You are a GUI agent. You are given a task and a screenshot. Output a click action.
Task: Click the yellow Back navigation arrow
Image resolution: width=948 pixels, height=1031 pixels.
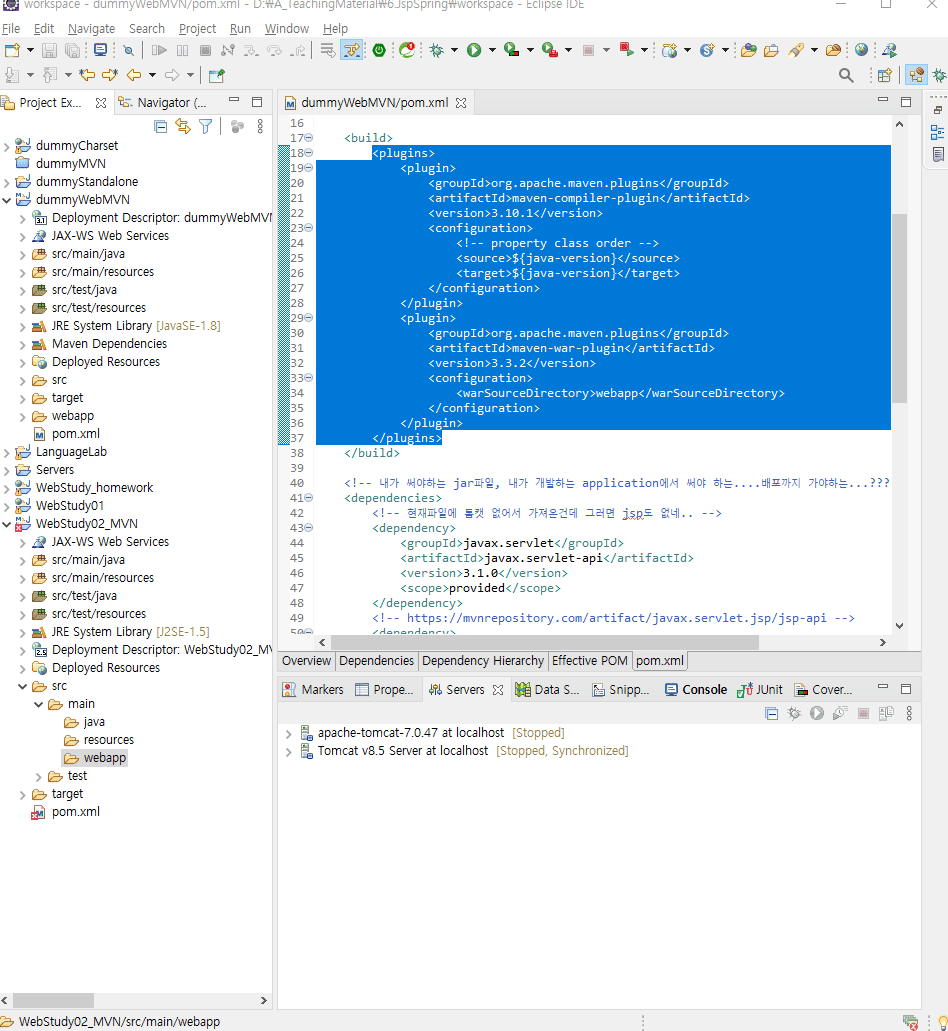pos(134,75)
